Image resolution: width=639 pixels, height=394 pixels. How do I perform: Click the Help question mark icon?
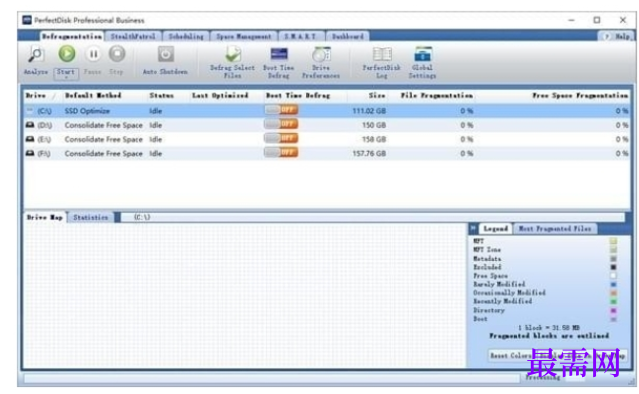click(606, 37)
